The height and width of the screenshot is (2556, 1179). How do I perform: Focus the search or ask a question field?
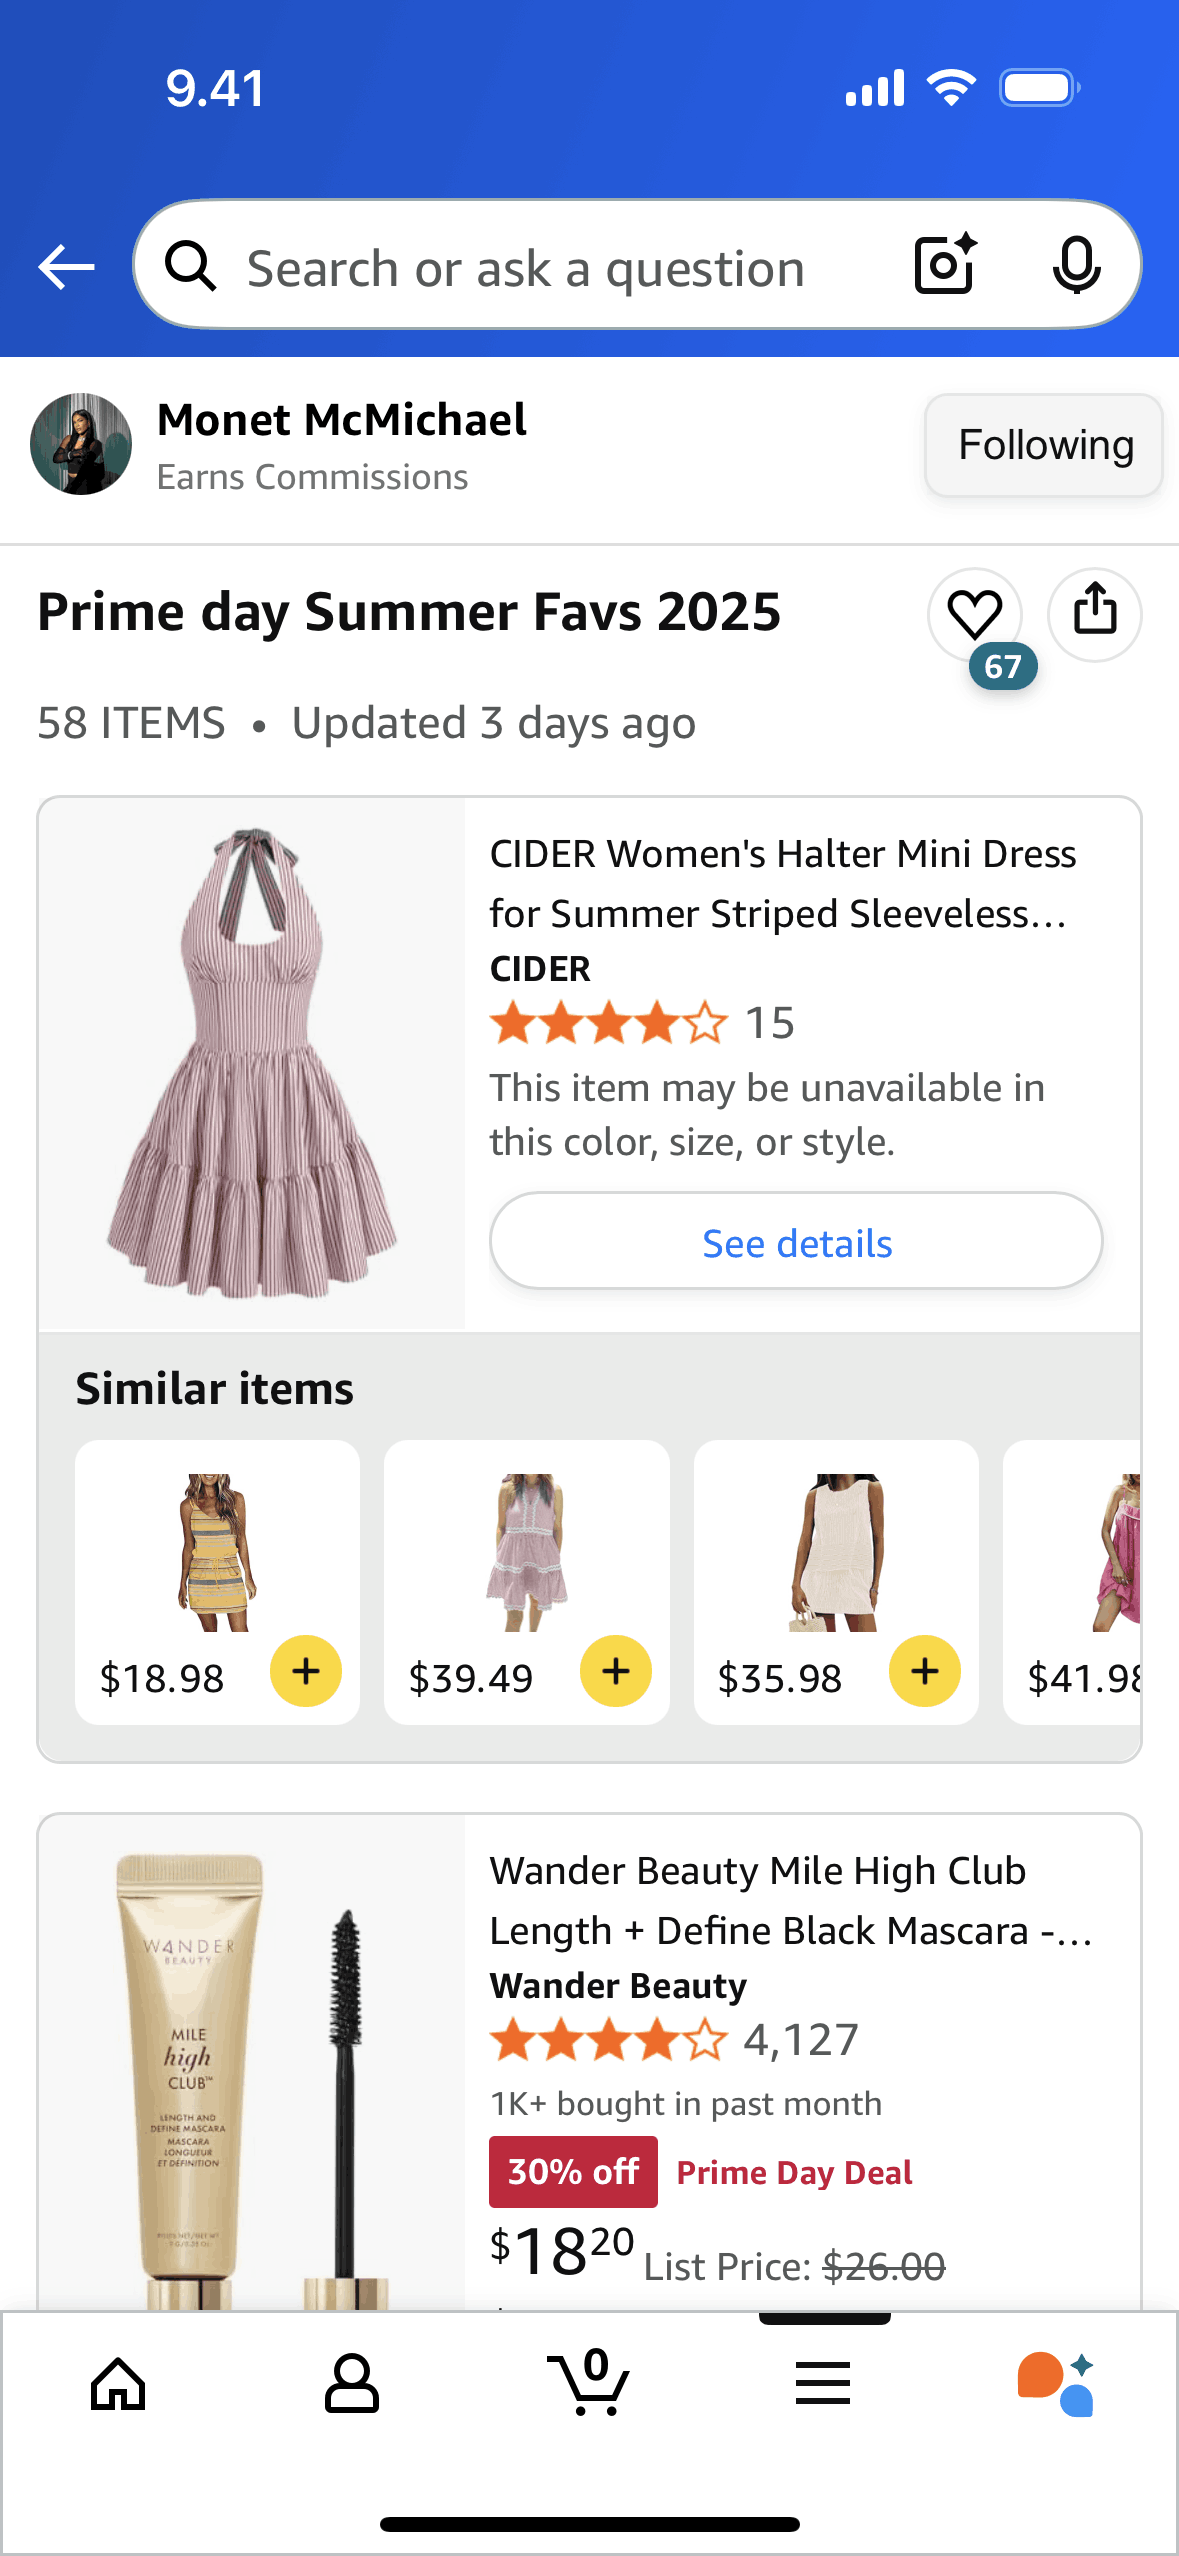525,268
